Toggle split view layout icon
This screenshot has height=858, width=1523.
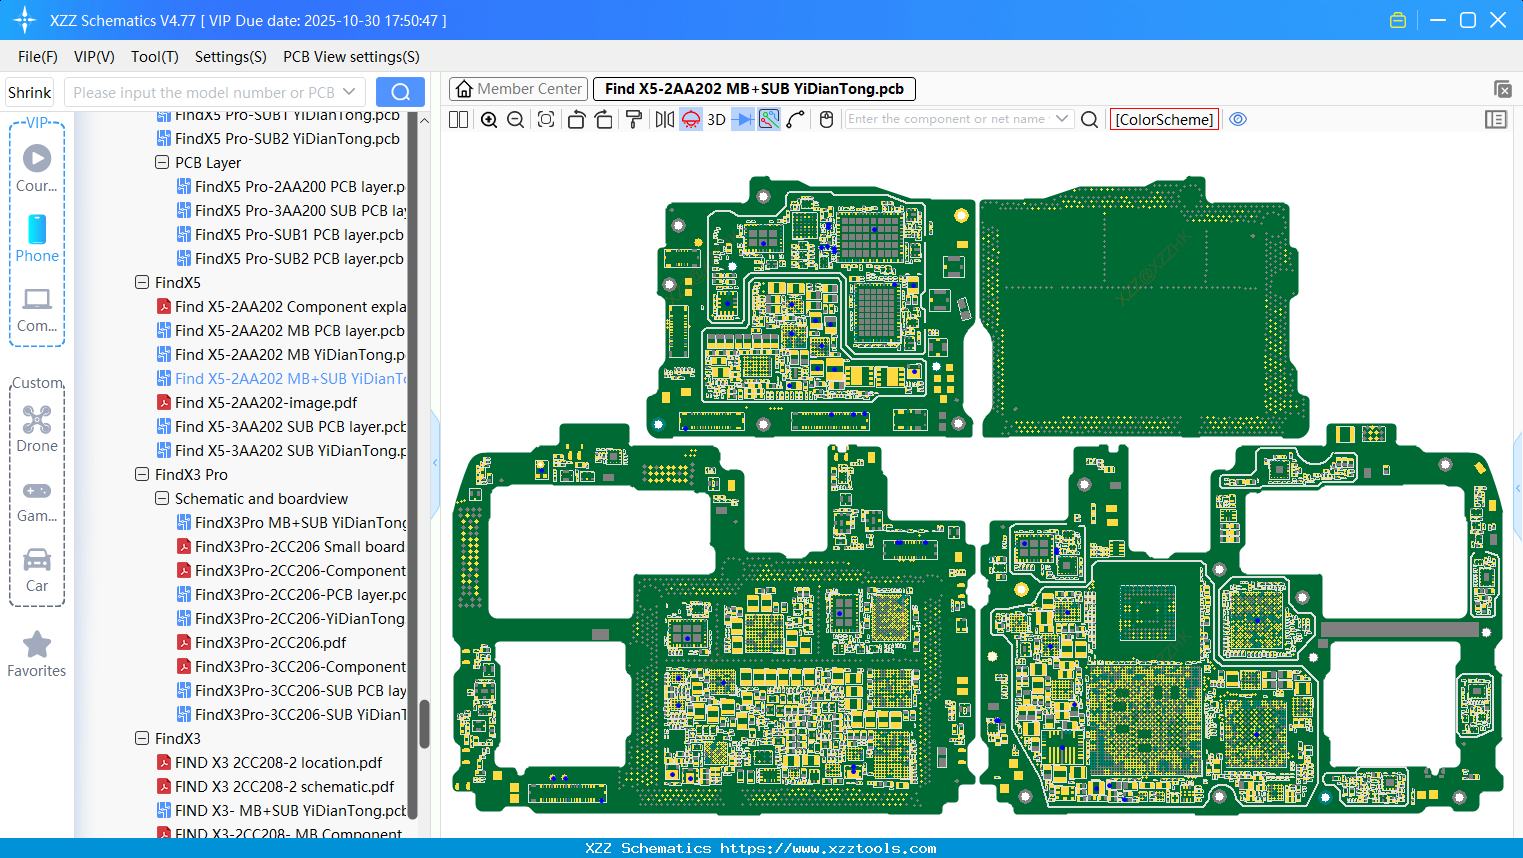tap(459, 120)
